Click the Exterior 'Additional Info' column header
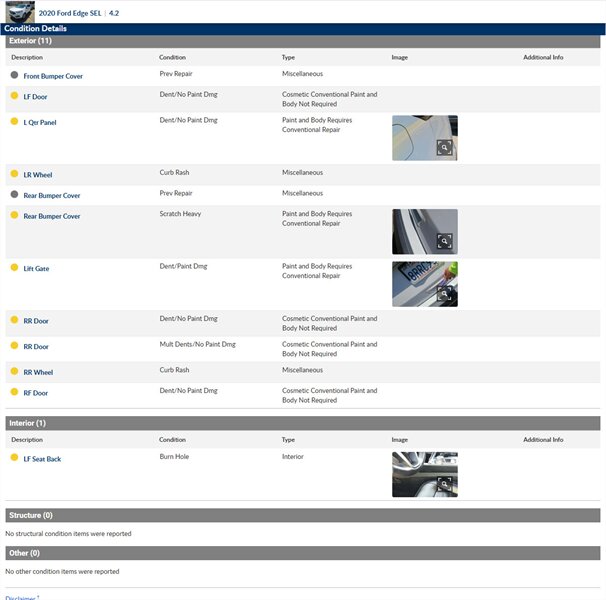 pyautogui.click(x=543, y=57)
